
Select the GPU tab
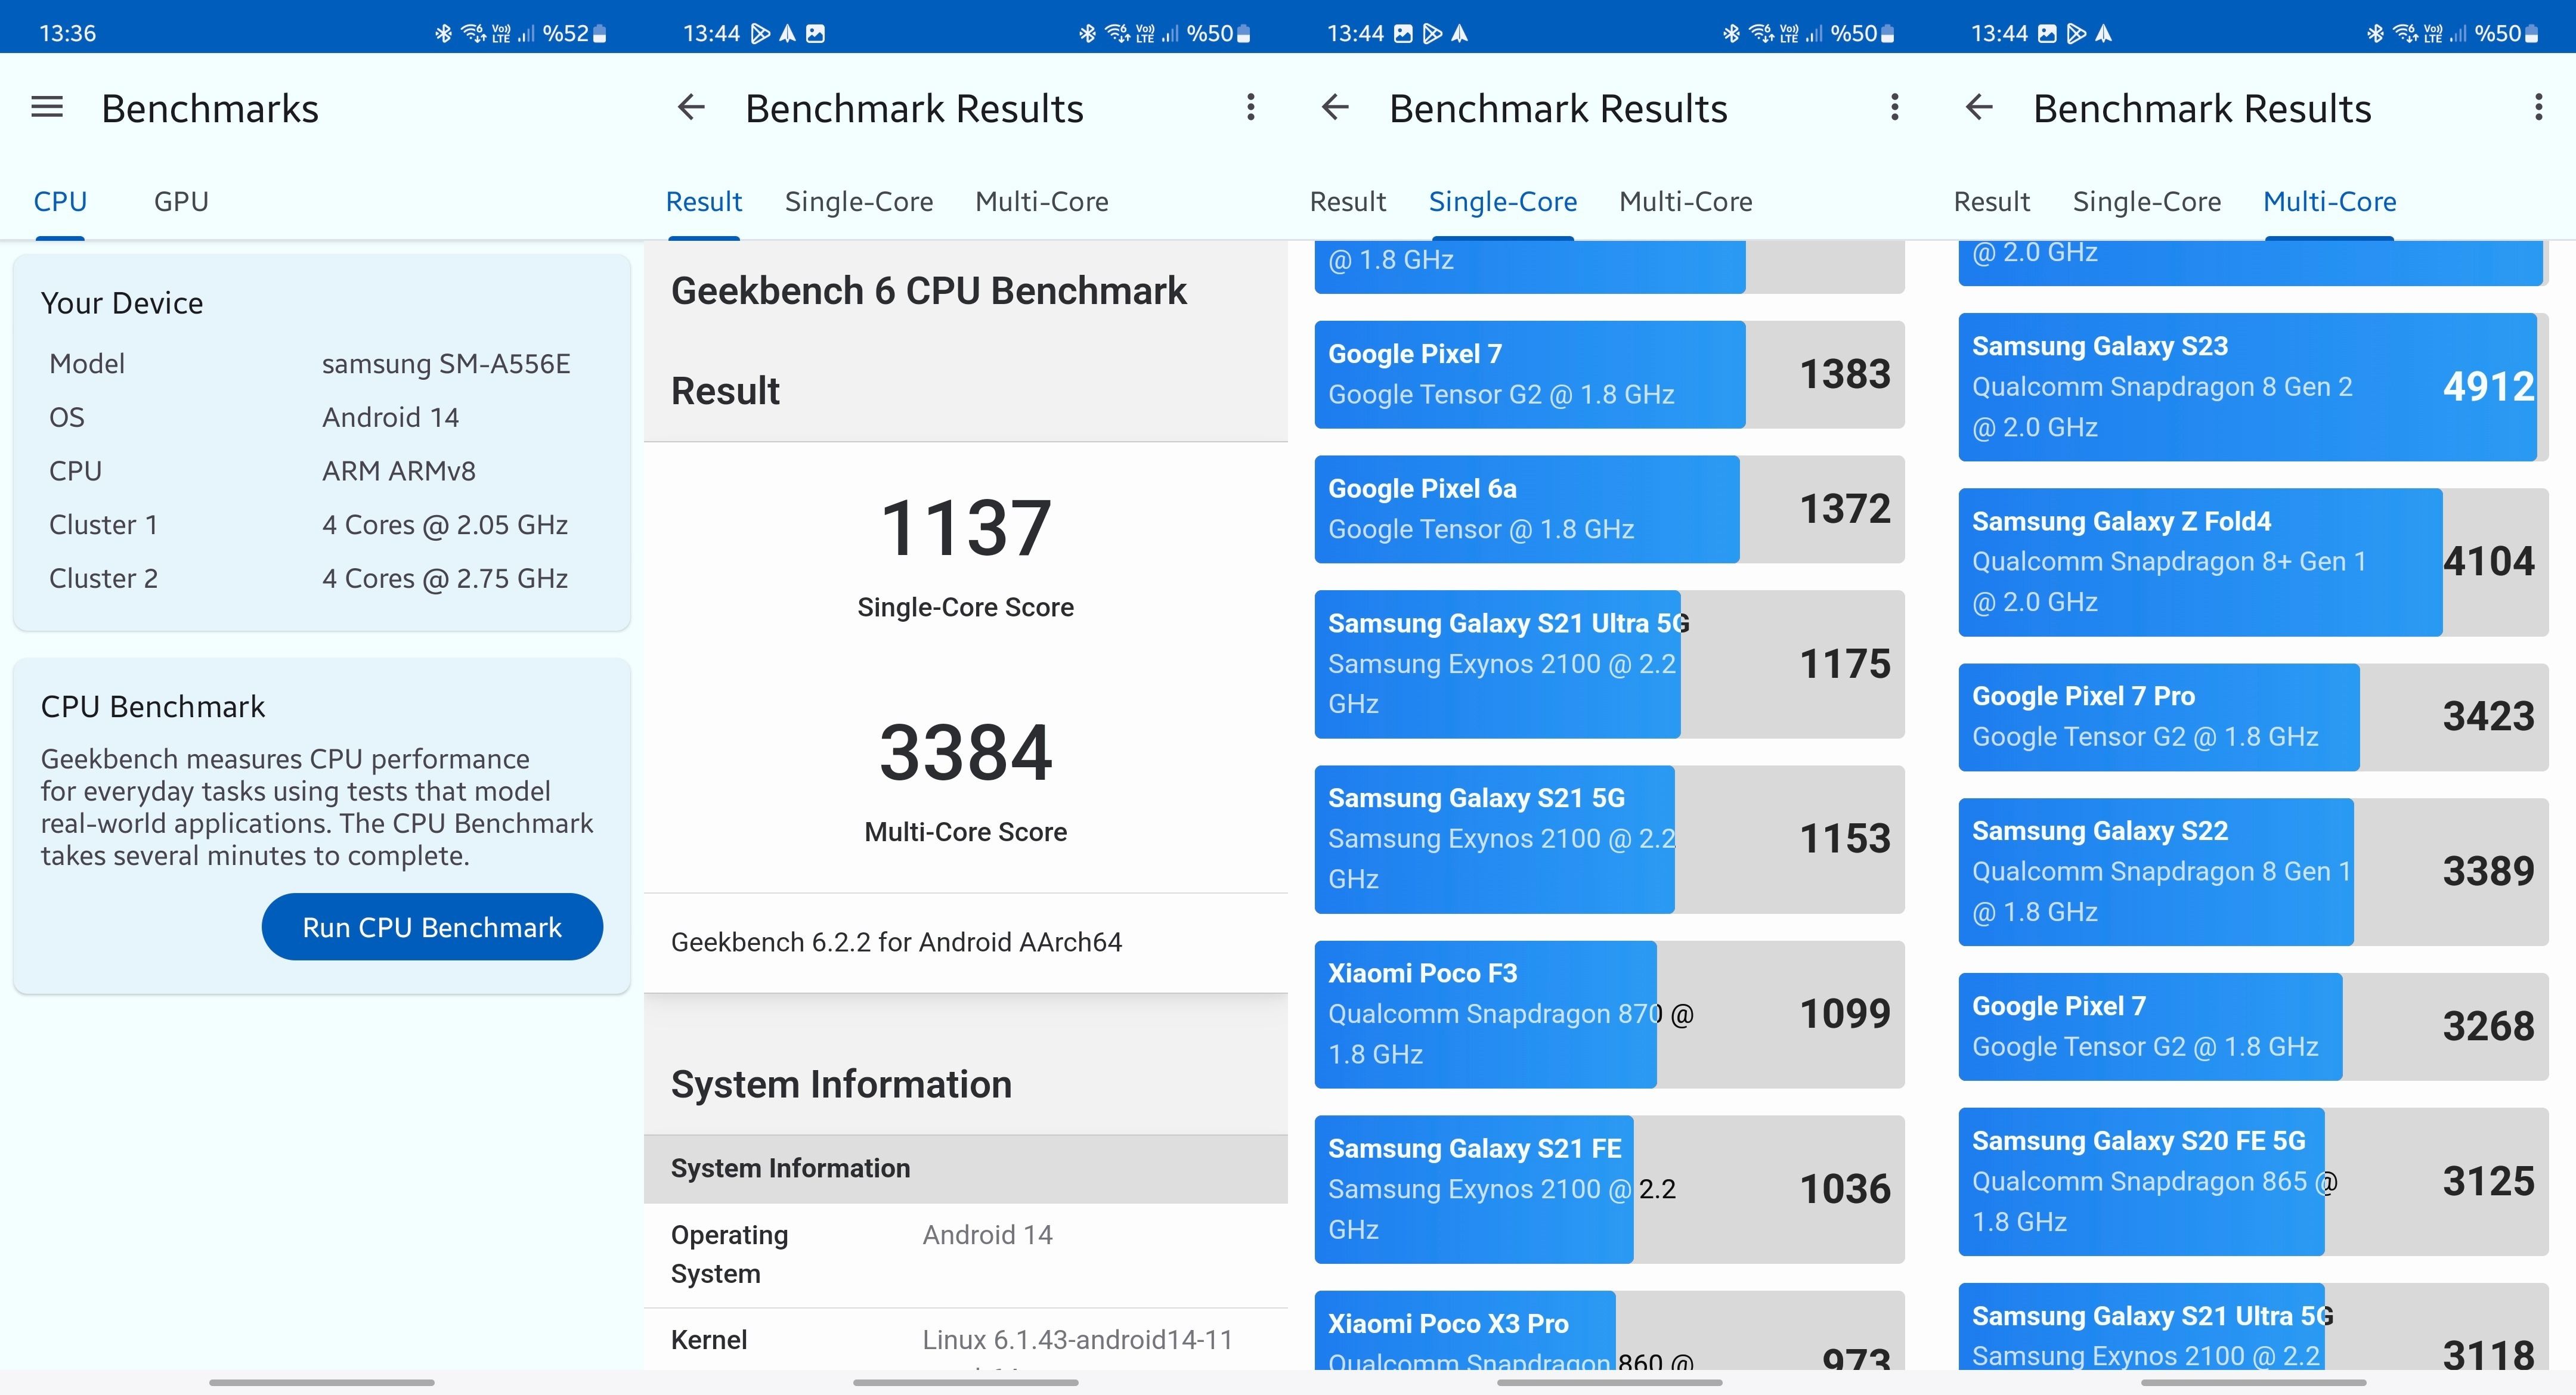[181, 201]
